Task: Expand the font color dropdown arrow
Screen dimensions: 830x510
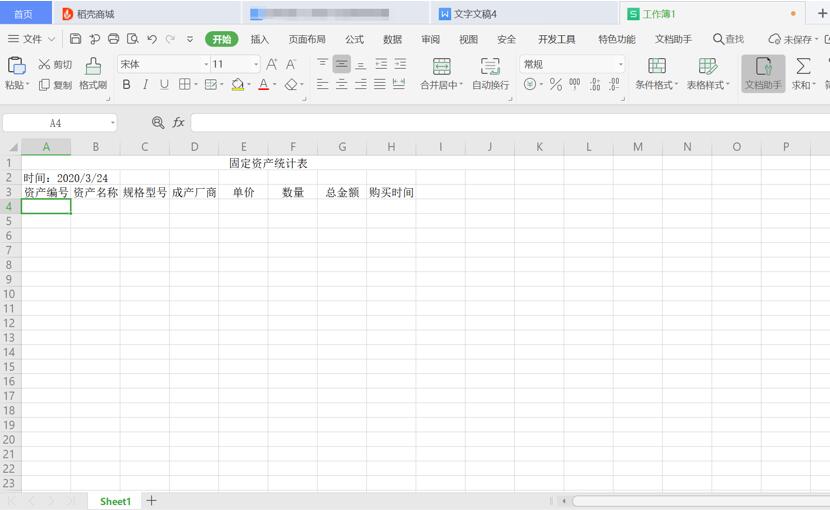Action: tap(274, 84)
